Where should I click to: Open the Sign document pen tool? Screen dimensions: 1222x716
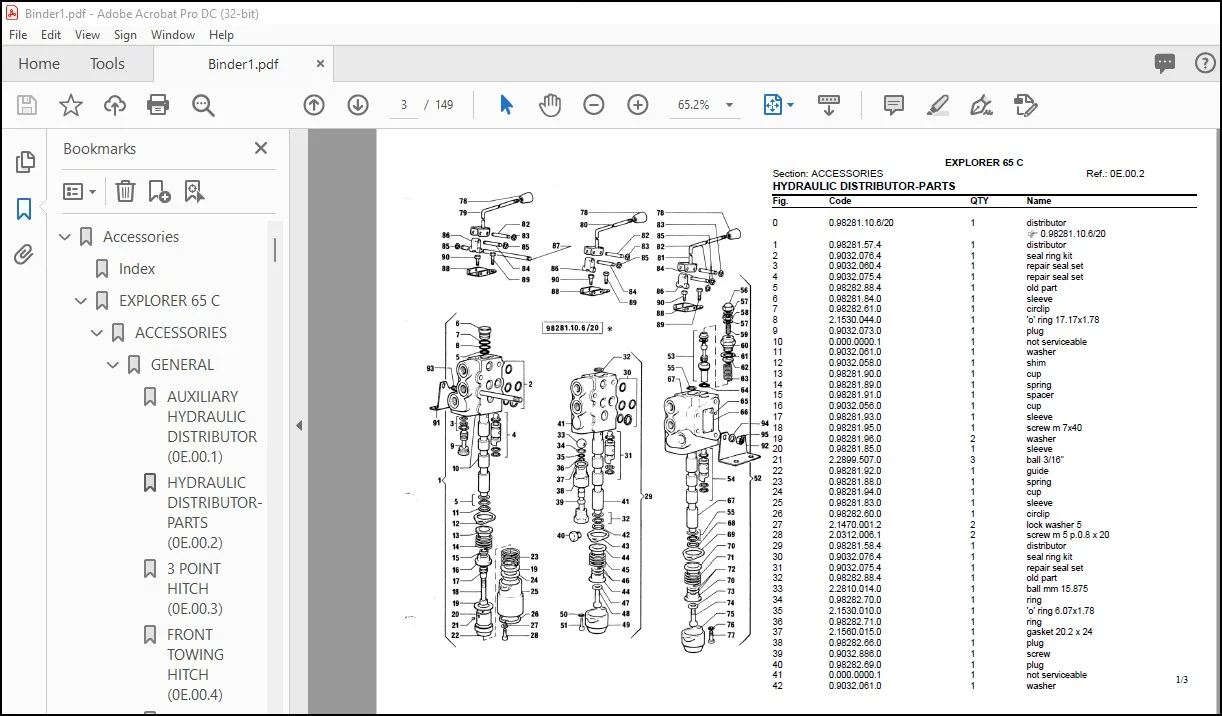[981, 105]
